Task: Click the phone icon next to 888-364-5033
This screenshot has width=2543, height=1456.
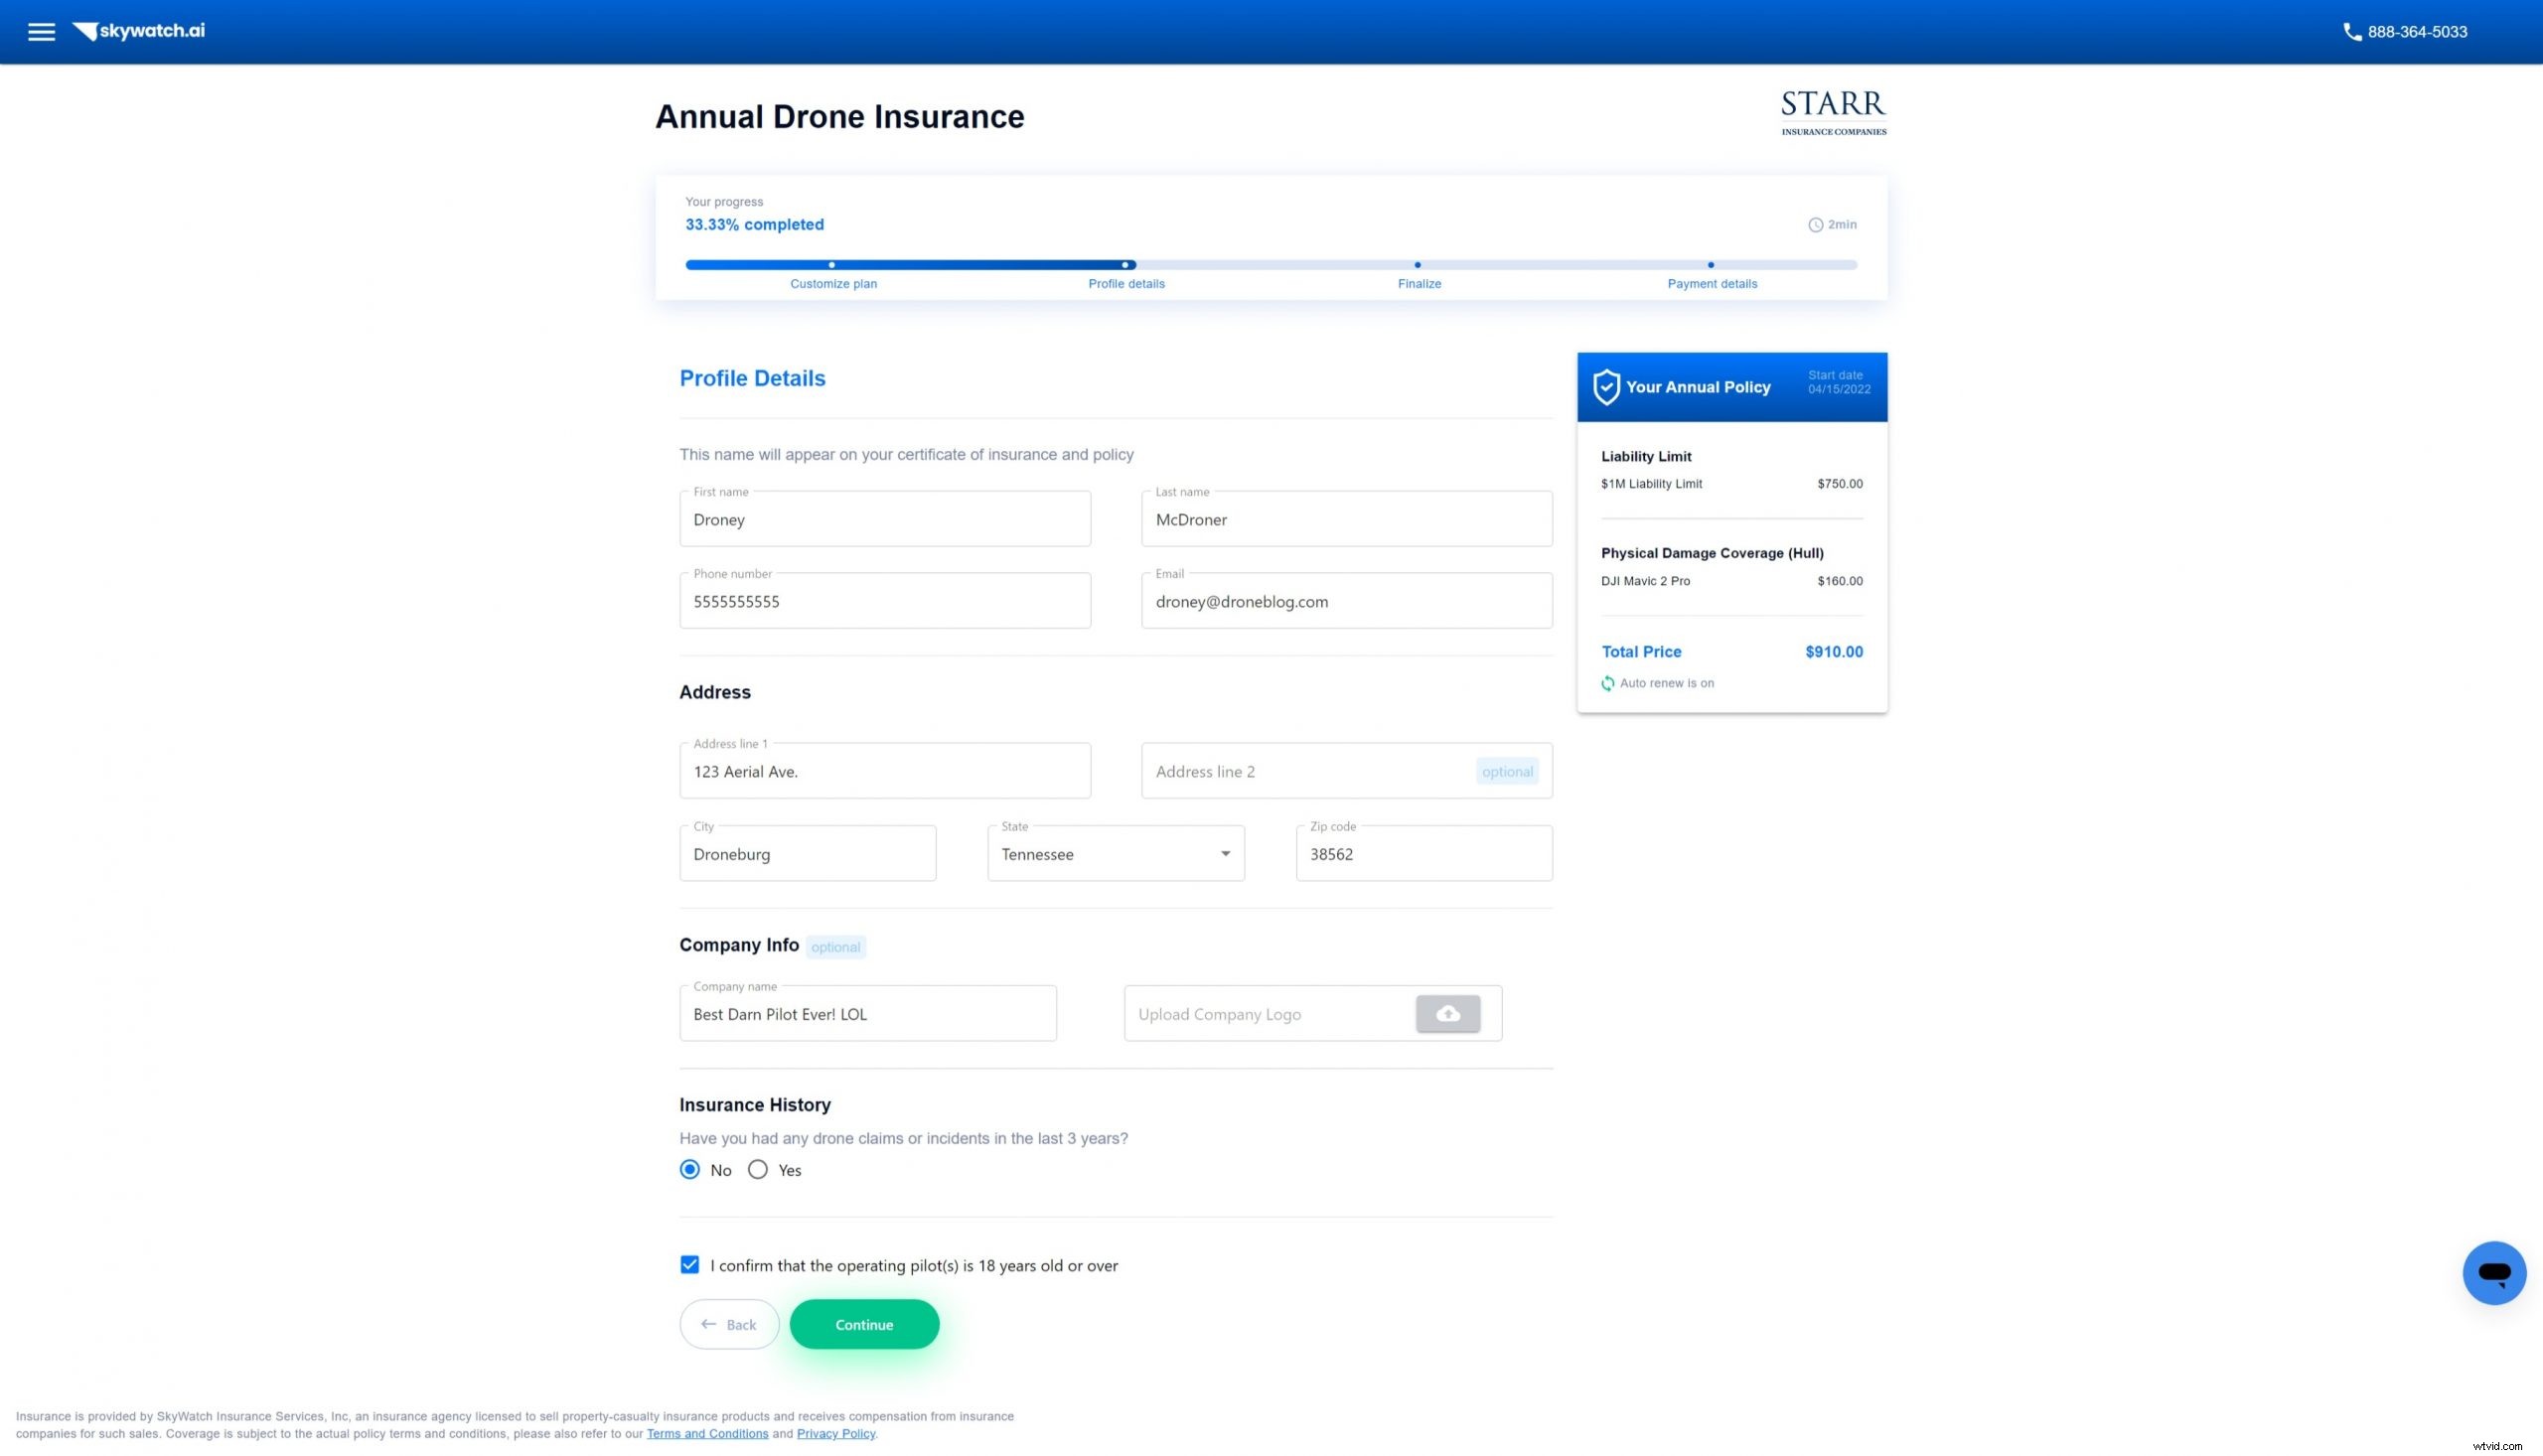Action: (x=2351, y=31)
